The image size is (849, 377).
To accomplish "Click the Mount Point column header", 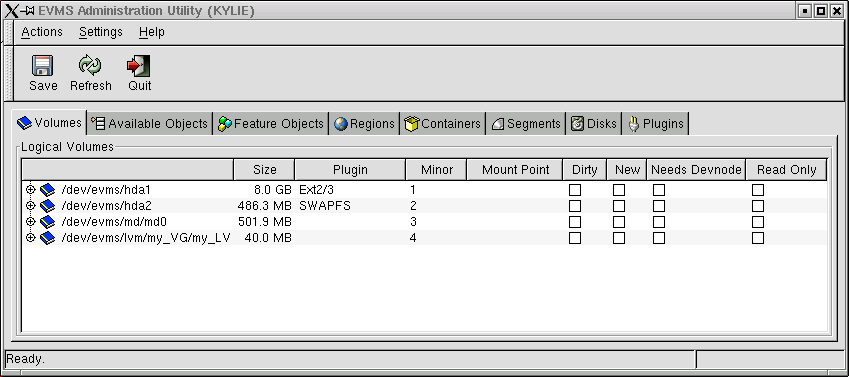I will tap(515, 170).
